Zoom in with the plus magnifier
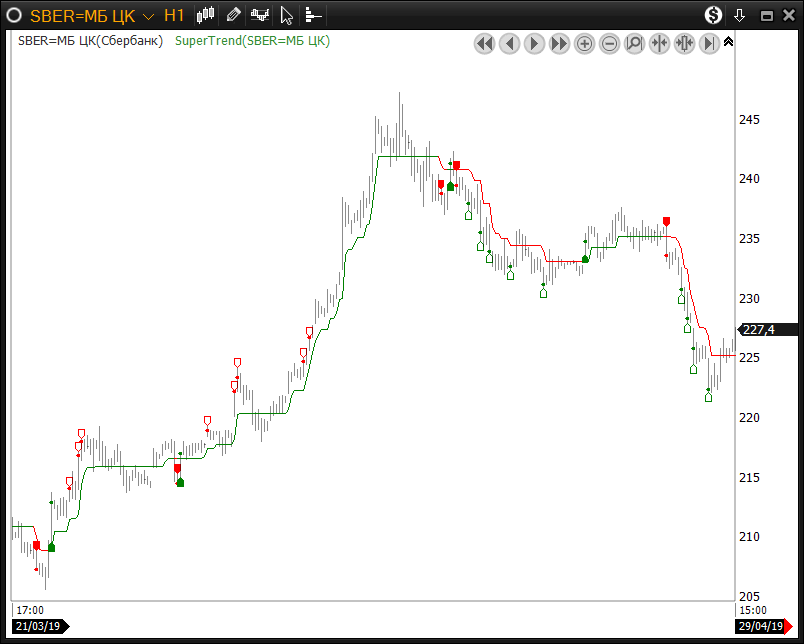Viewport: 804px width, 644px height. [x=585, y=44]
